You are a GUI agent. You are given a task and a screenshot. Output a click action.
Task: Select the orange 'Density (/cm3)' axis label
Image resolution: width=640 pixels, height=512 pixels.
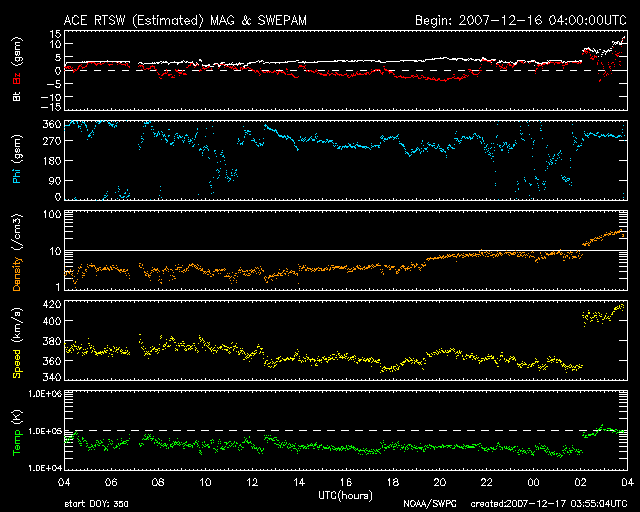tap(16, 252)
